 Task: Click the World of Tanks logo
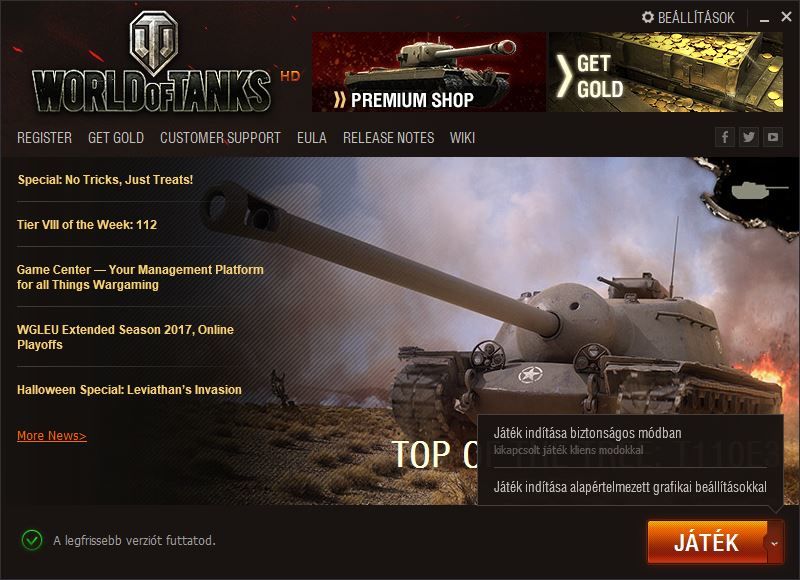click(152, 62)
